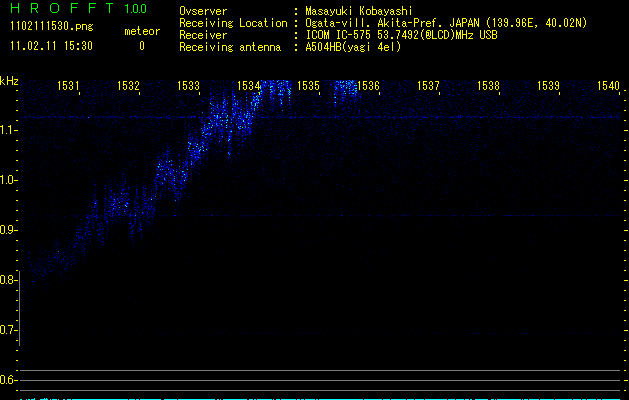Click the meteor count value 0
The width and height of the screenshot is (629, 400).
pos(142,46)
